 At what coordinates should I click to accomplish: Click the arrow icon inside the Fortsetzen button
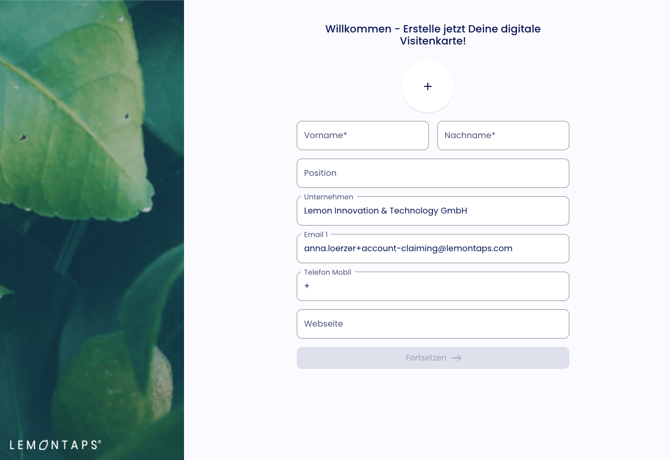[456, 358]
